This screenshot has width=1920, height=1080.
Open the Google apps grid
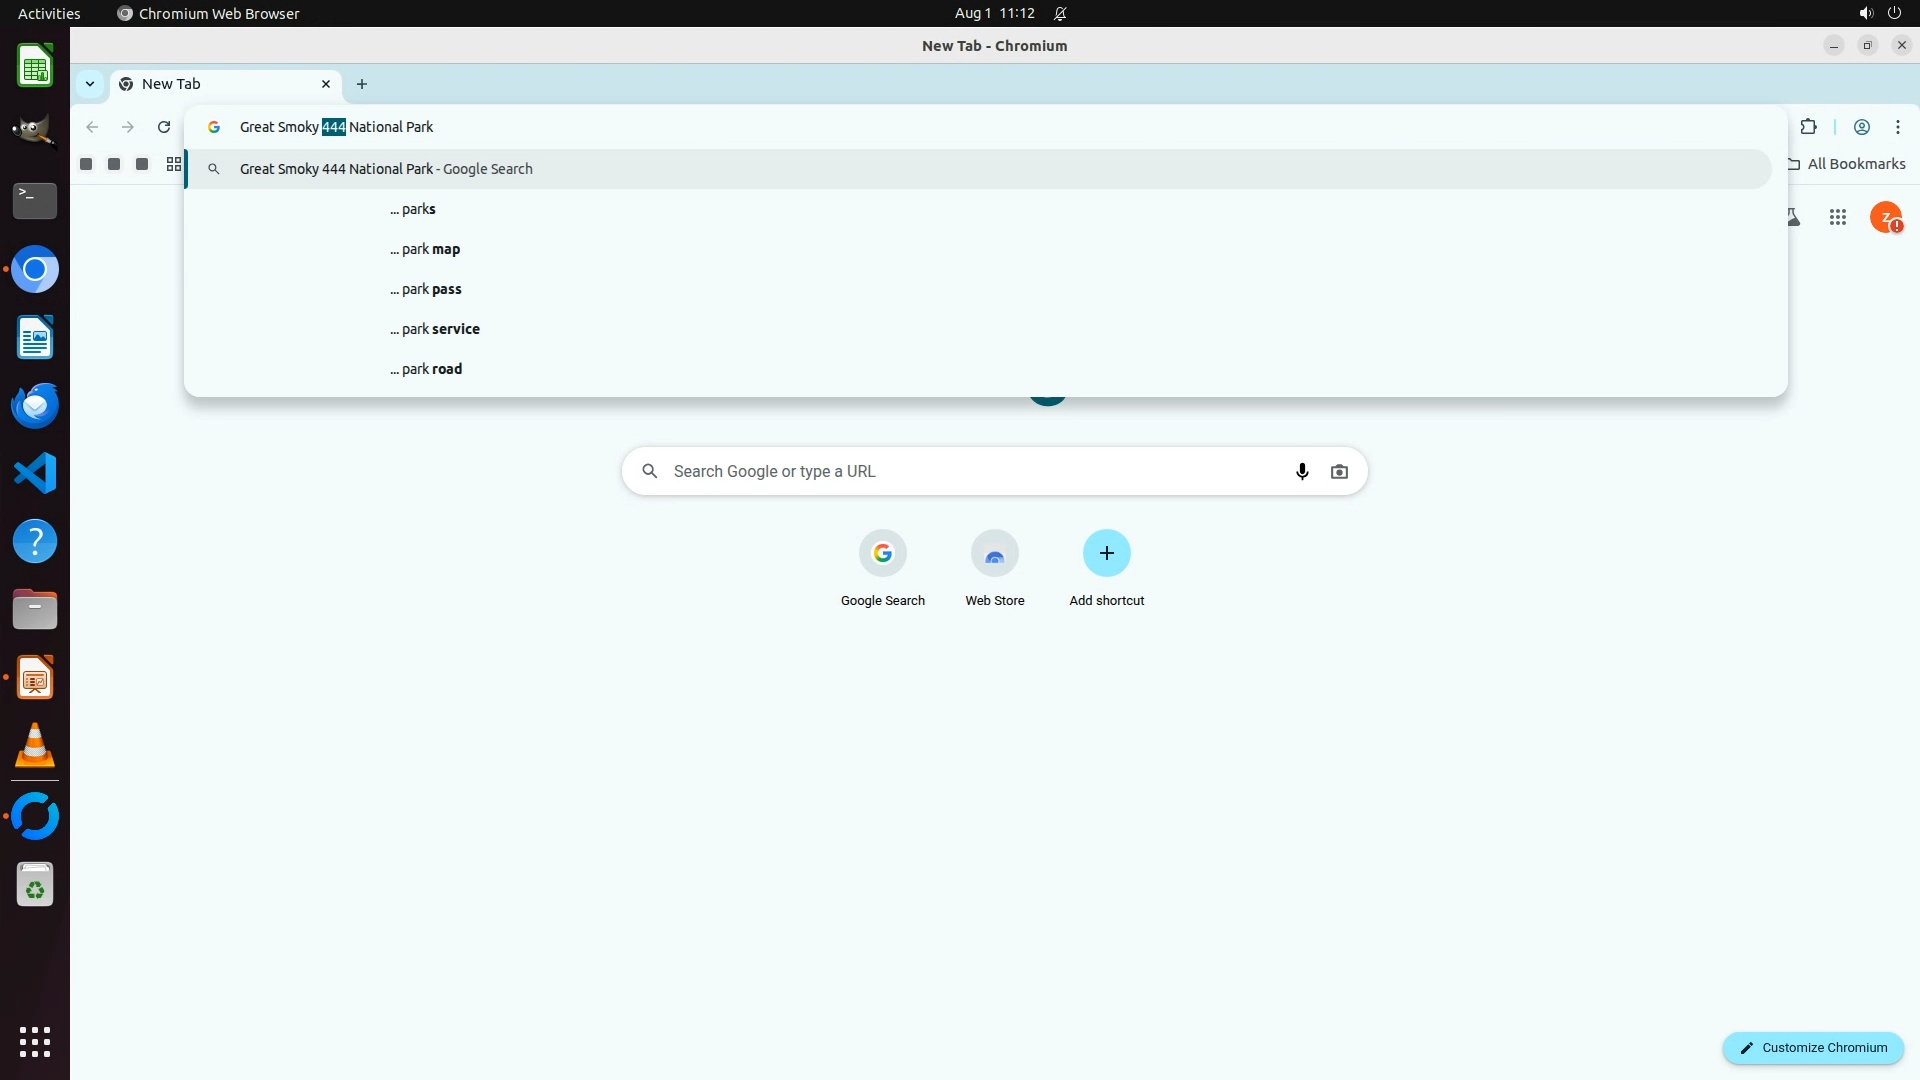[1837, 217]
